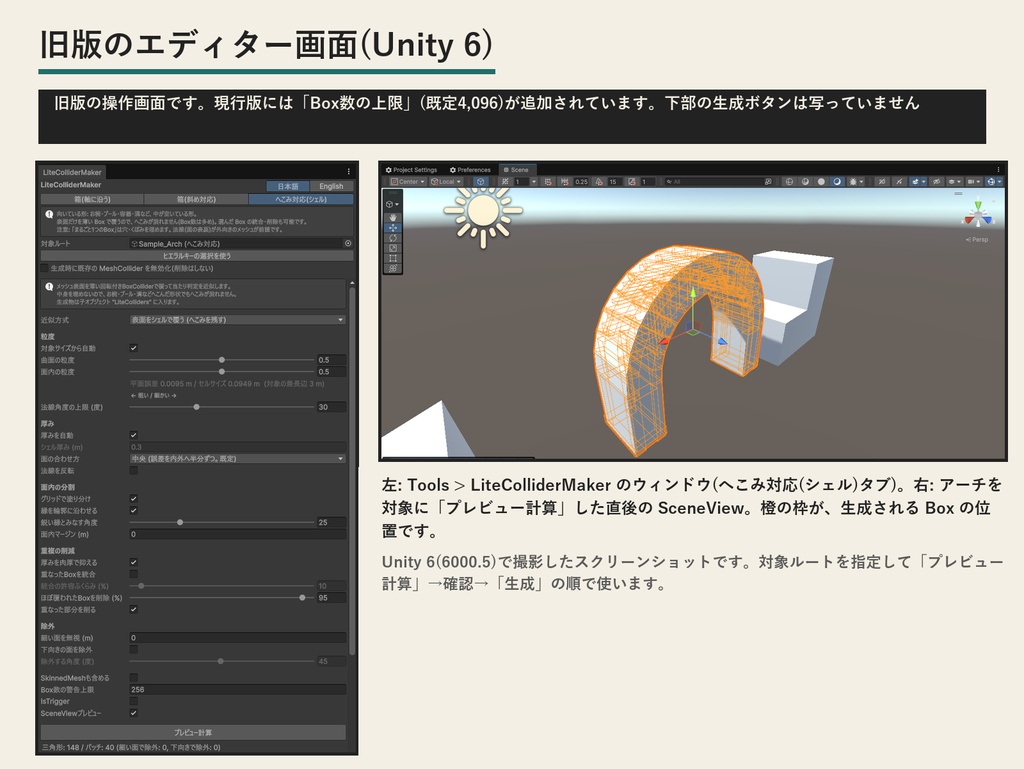The width and height of the screenshot is (1024, 769).
Task: Toggle scene audio icon in Scene toolbar
Action: point(899,181)
